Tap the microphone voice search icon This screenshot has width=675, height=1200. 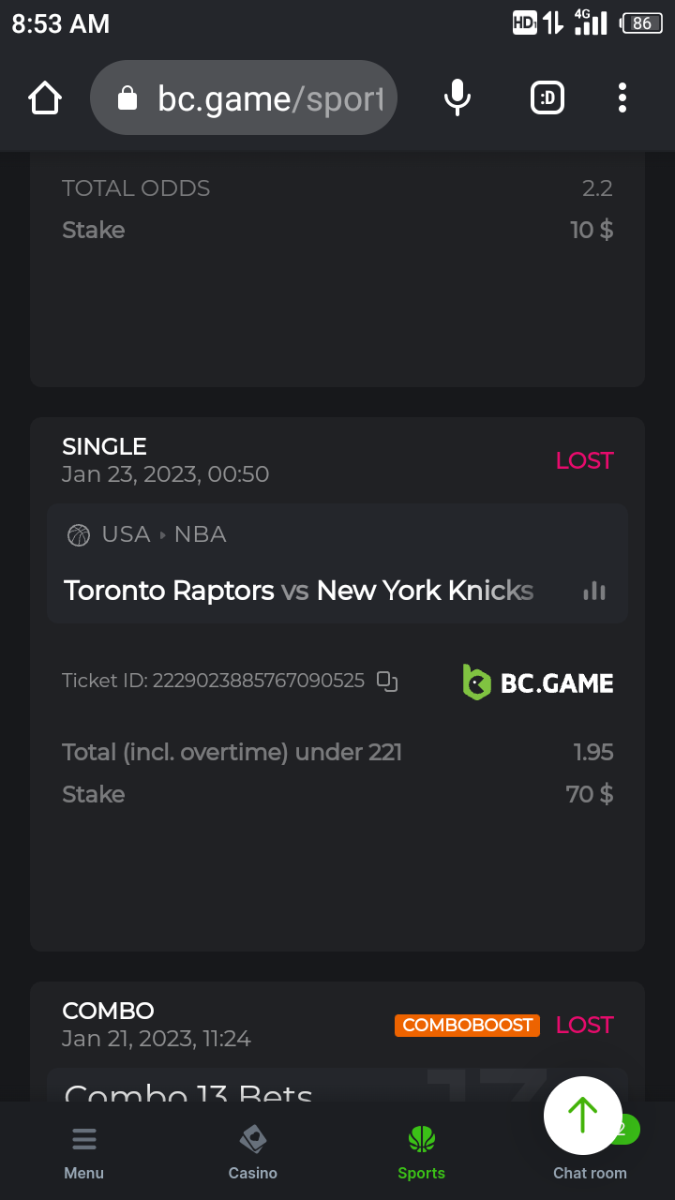pyautogui.click(x=457, y=98)
